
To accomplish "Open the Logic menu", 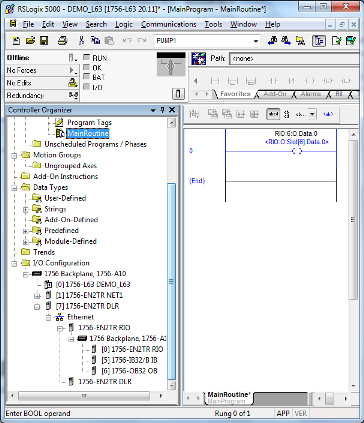I will coord(124,24).
